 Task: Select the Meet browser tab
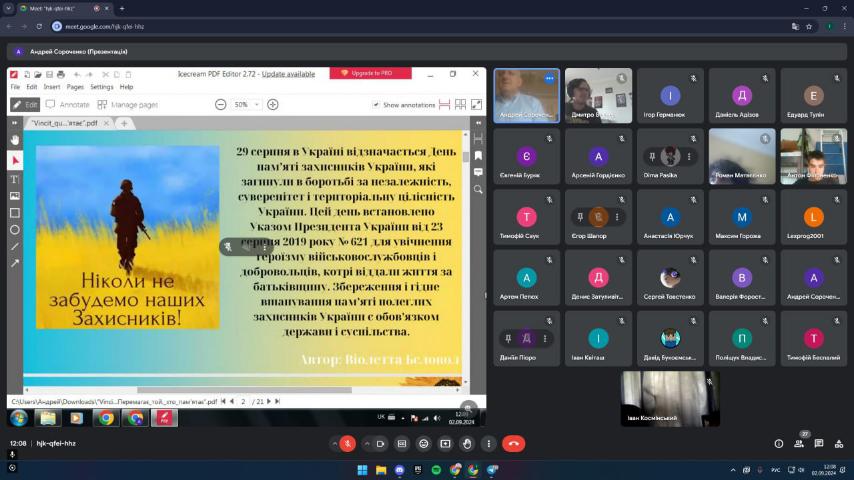click(x=50, y=8)
